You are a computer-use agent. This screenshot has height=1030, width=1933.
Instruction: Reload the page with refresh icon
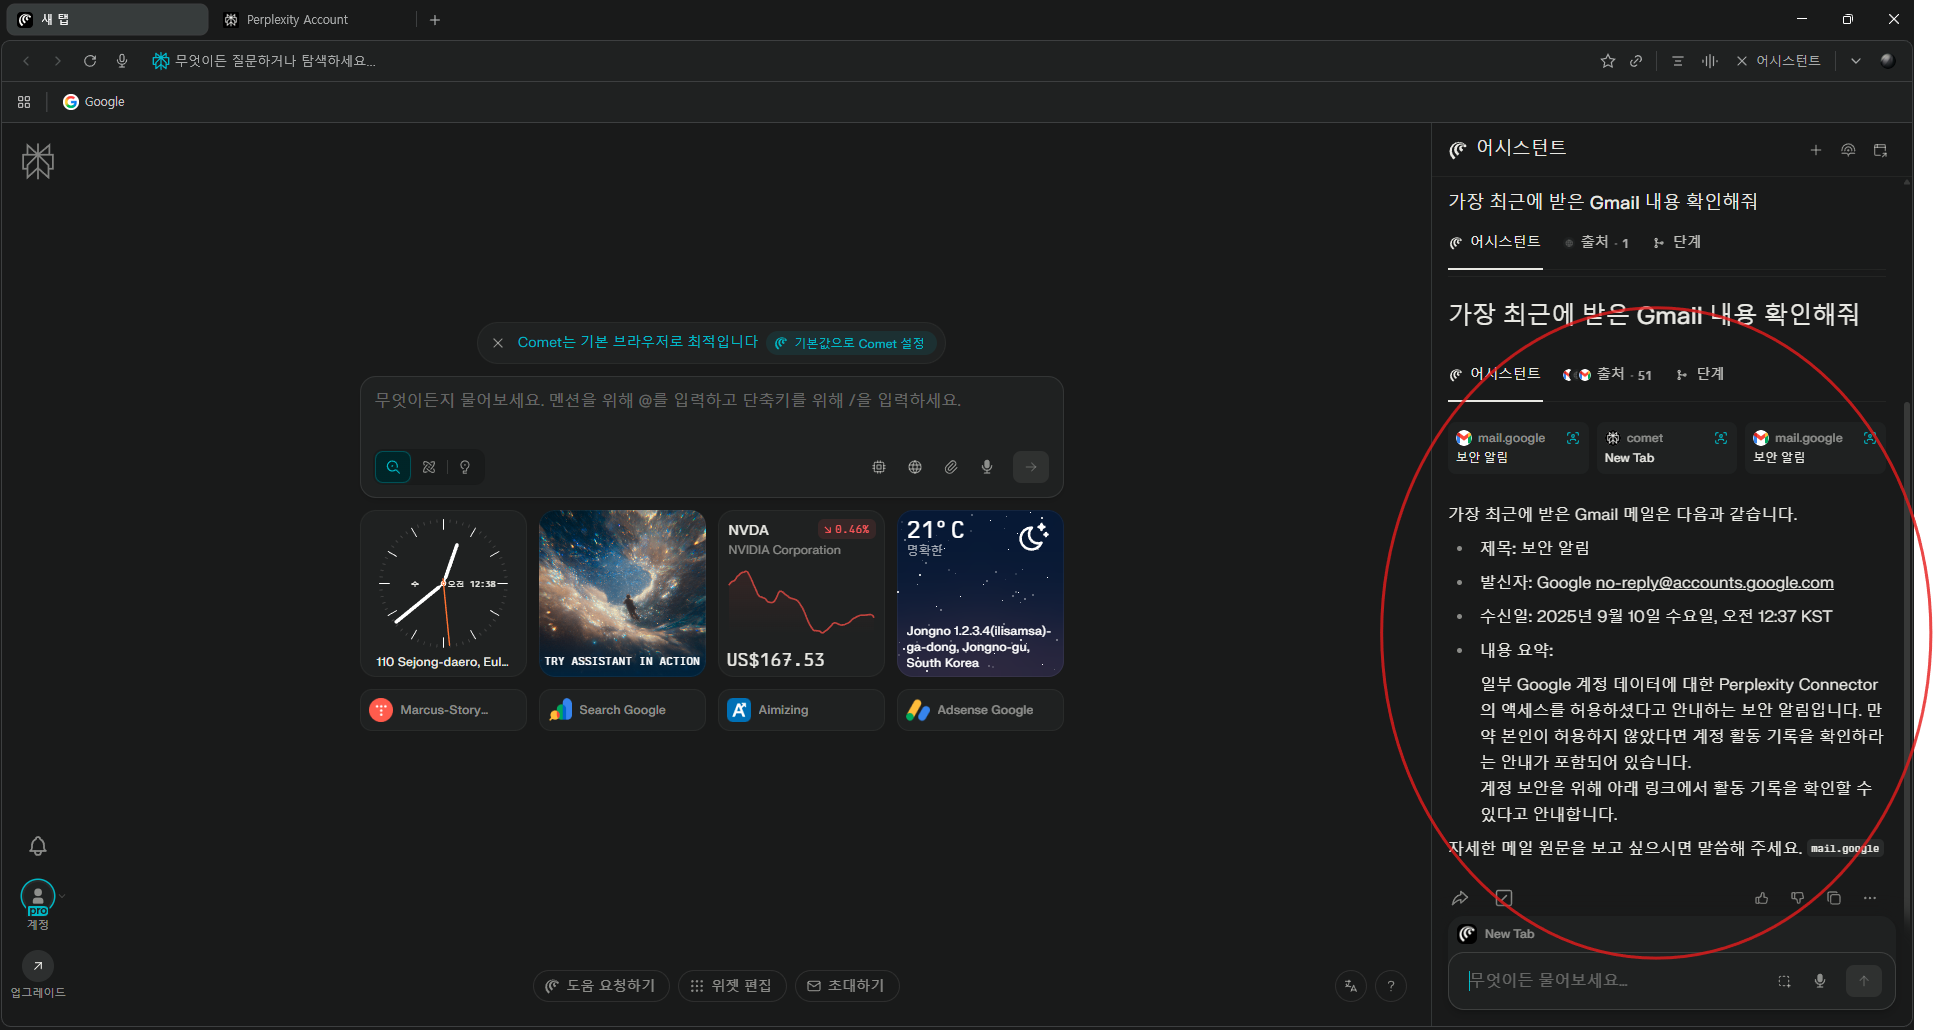pyautogui.click(x=90, y=61)
